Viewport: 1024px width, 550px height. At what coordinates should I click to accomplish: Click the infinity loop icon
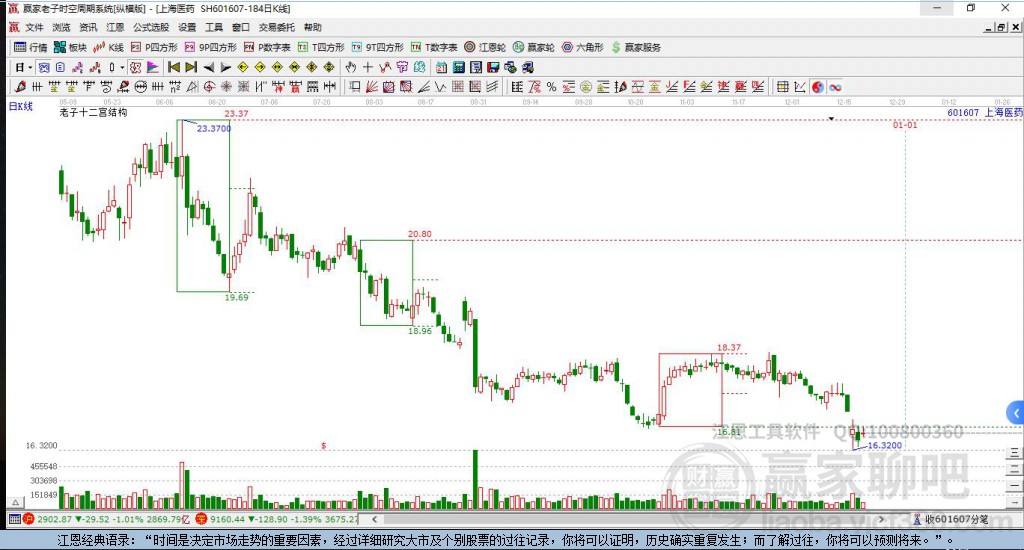click(x=835, y=87)
